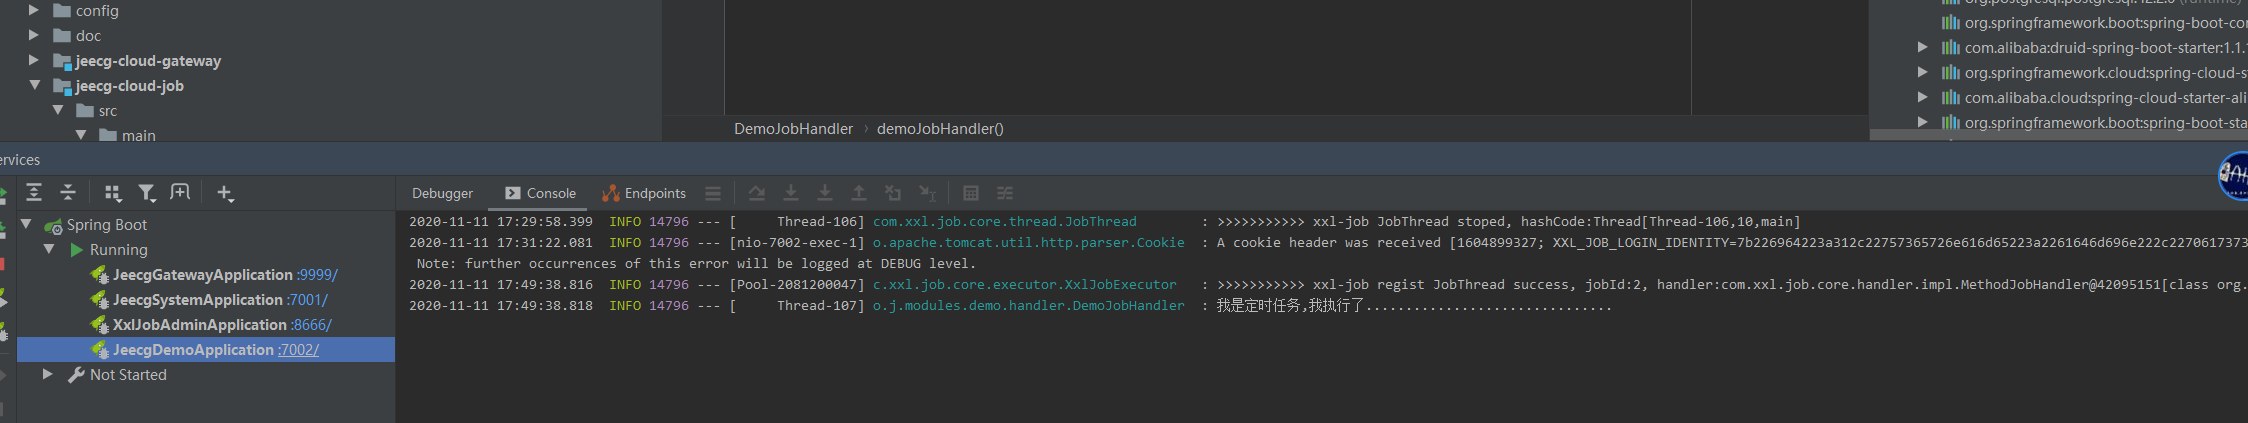Click the Evaluate Expression calculator icon
The height and width of the screenshot is (423, 2248).
[x=970, y=193]
